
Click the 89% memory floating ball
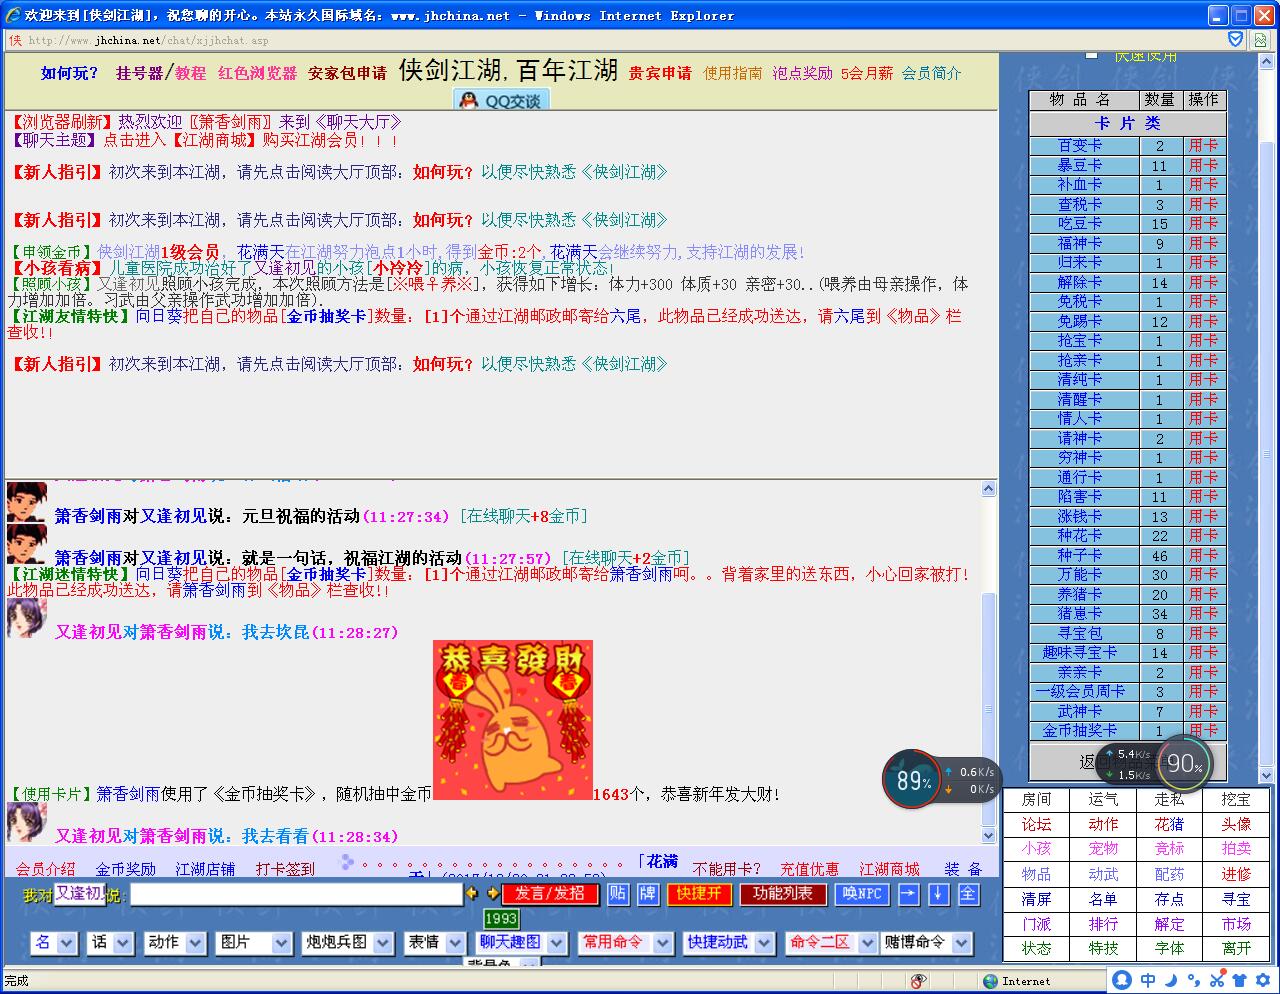coord(912,779)
